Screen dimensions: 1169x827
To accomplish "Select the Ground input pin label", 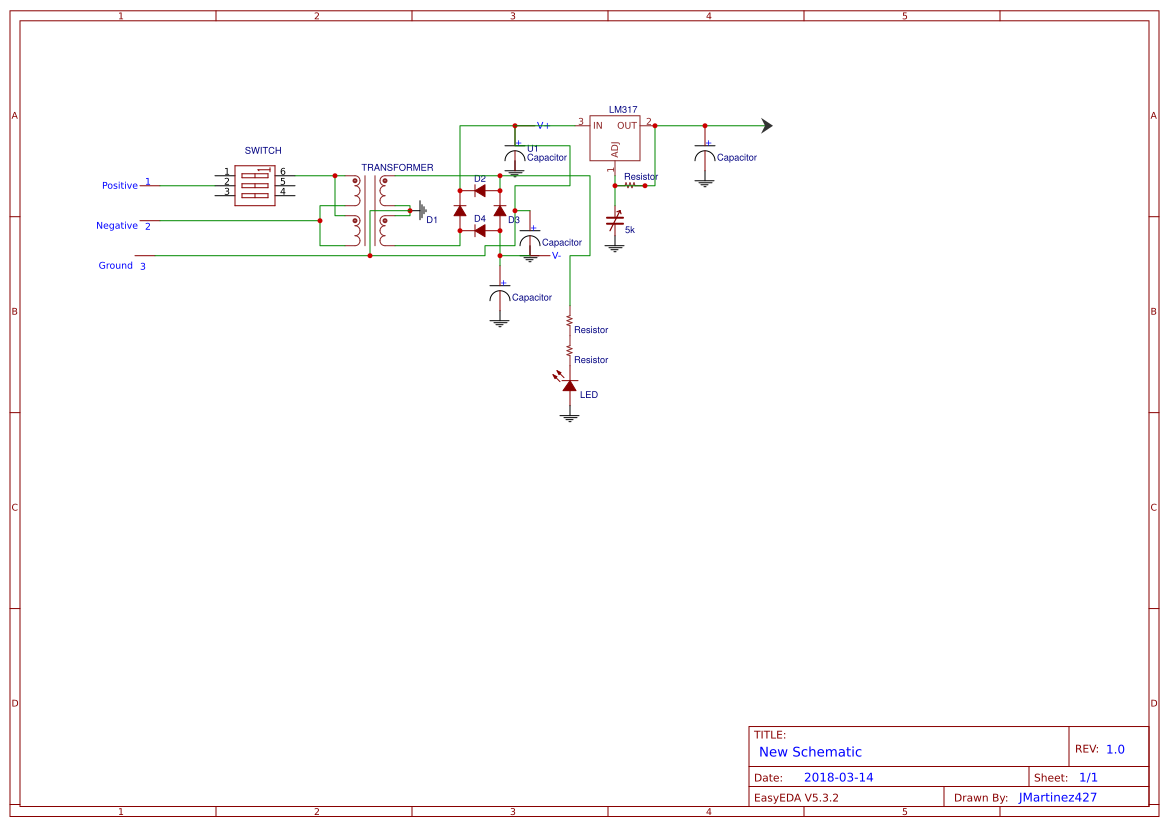I will point(116,265).
